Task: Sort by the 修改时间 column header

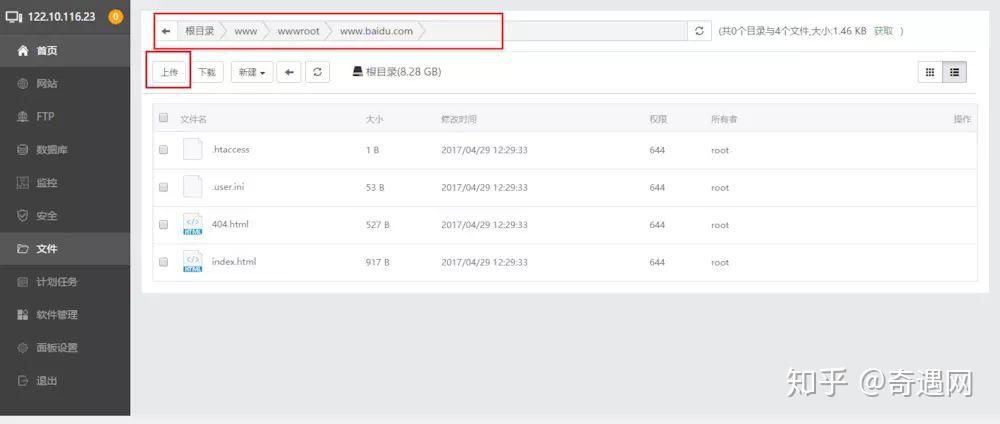Action: (459, 119)
